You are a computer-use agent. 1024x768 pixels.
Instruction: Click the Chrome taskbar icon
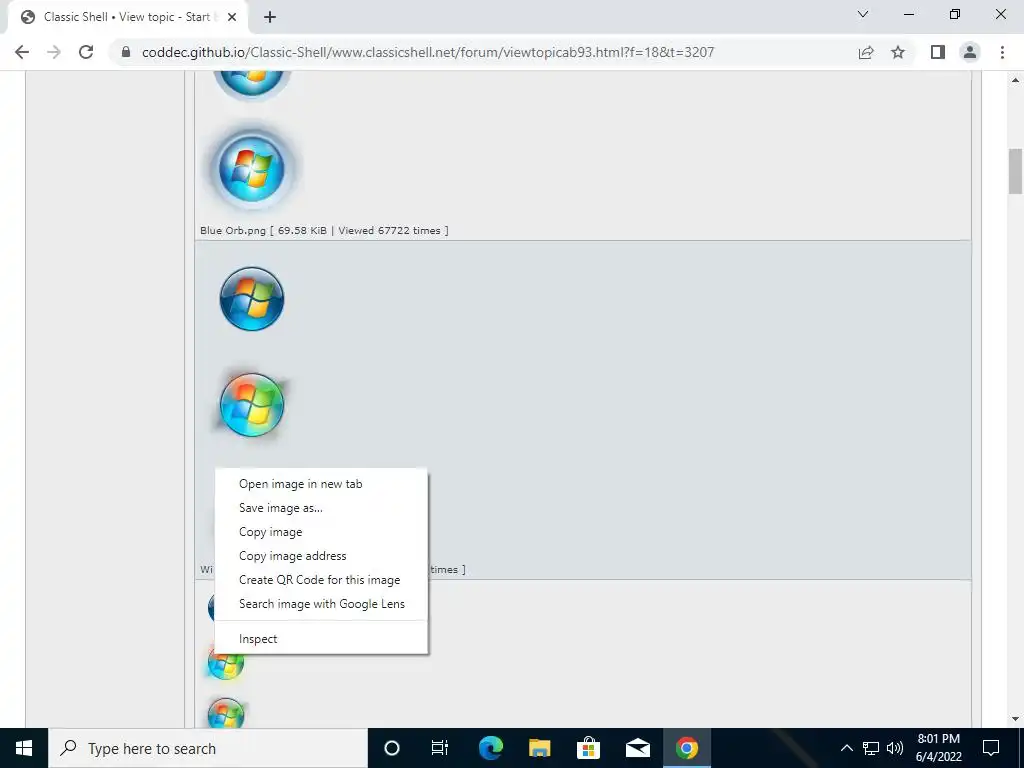pos(686,748)
